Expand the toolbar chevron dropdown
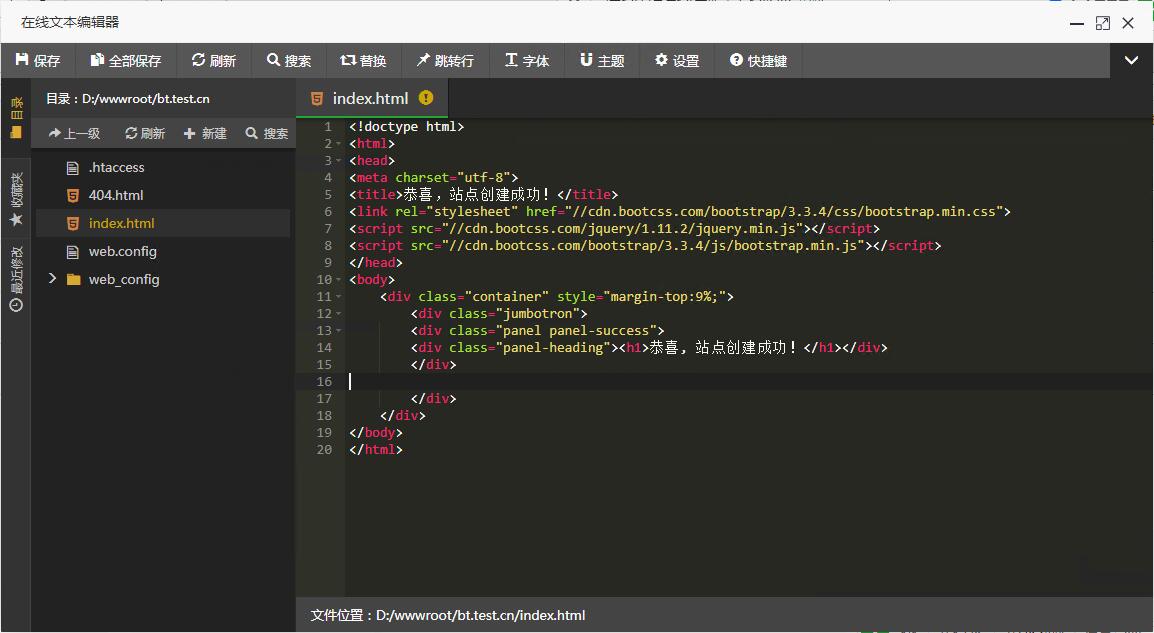 pos(1131,61)
